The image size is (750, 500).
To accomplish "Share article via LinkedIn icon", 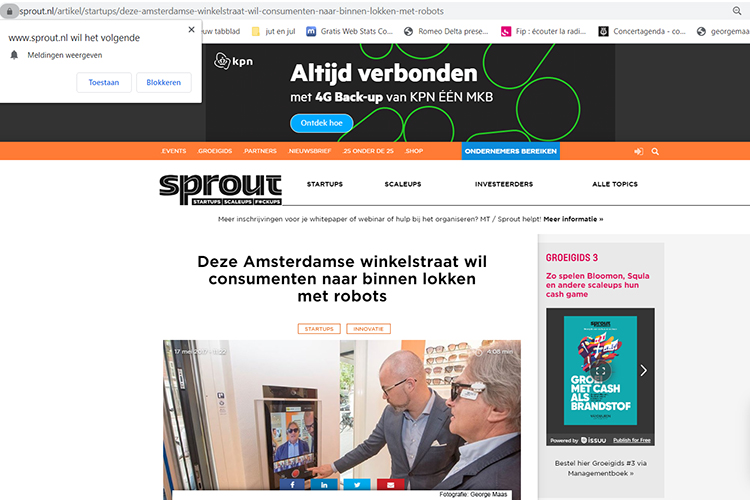I will click(x=324, y=484).
